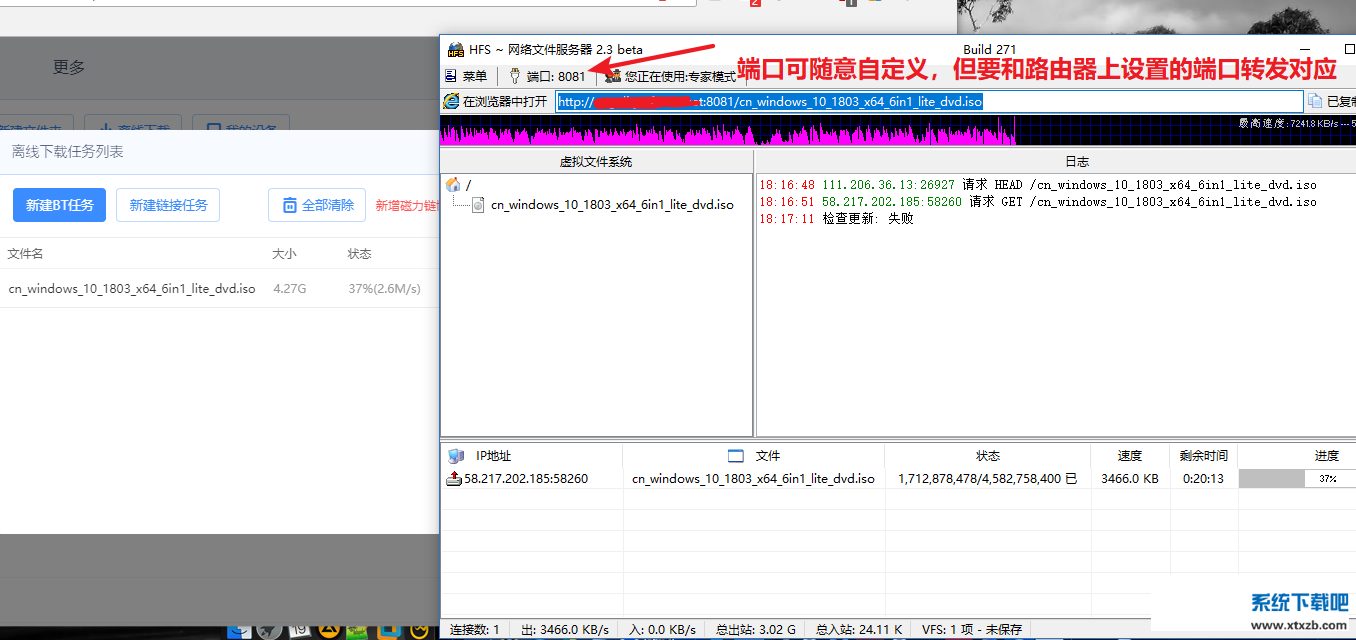The image size is (1356, 640).
Task: Click the 更多 tab on webpage
Action: point(69,67)
